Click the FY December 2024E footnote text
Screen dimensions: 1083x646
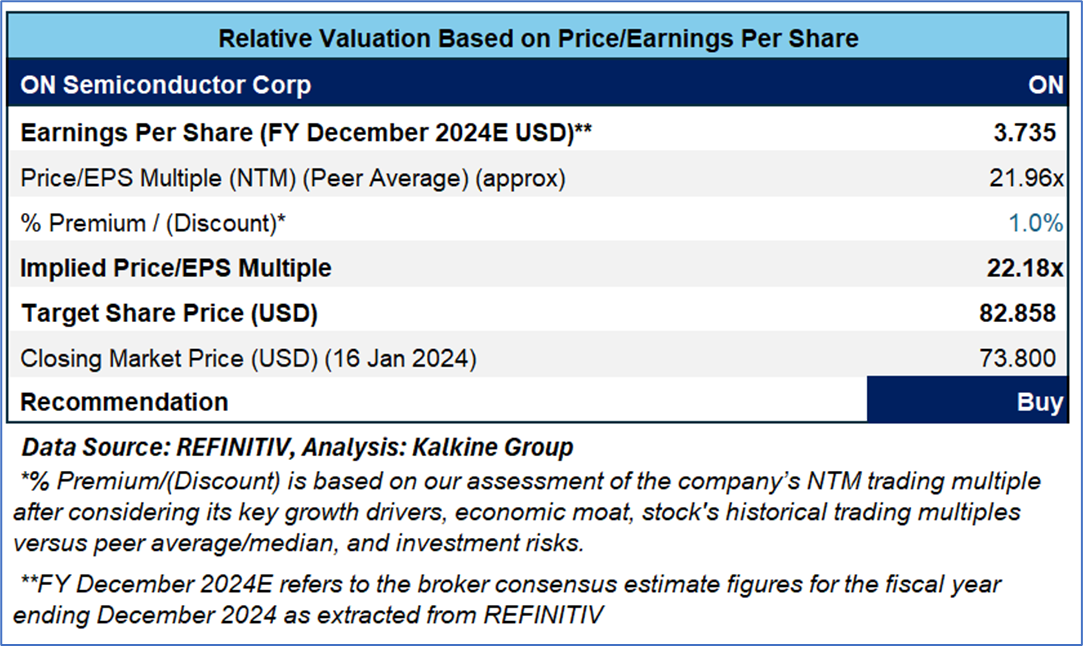pos(510,597)
